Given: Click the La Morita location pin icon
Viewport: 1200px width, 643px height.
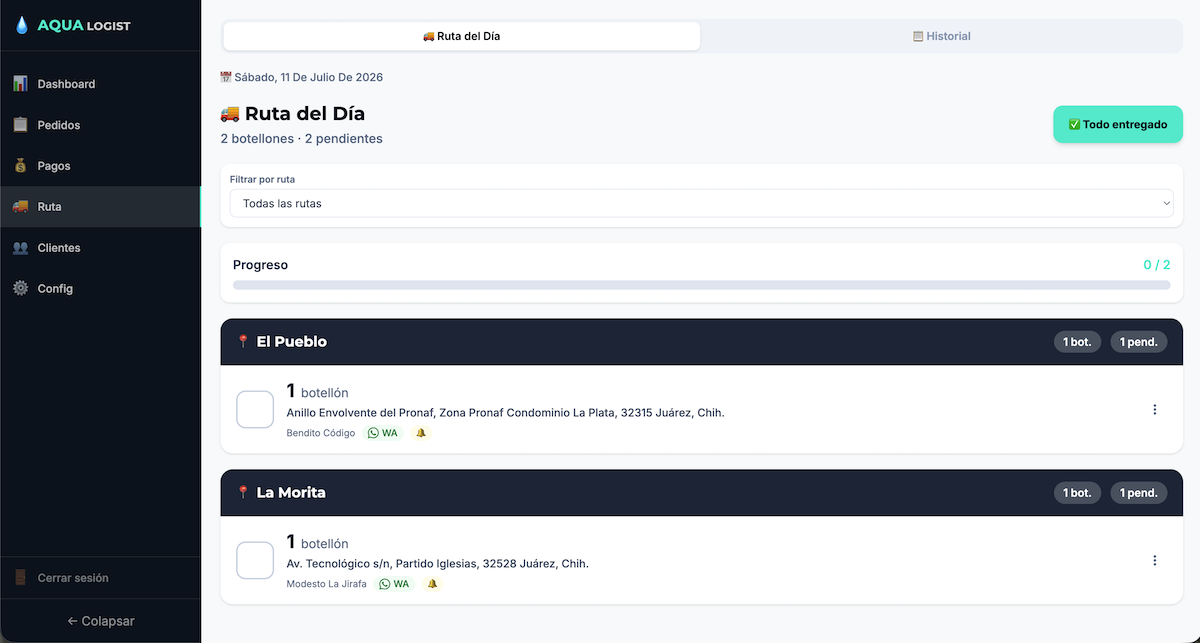Looking at the screenshot, I should coord(243,493).
